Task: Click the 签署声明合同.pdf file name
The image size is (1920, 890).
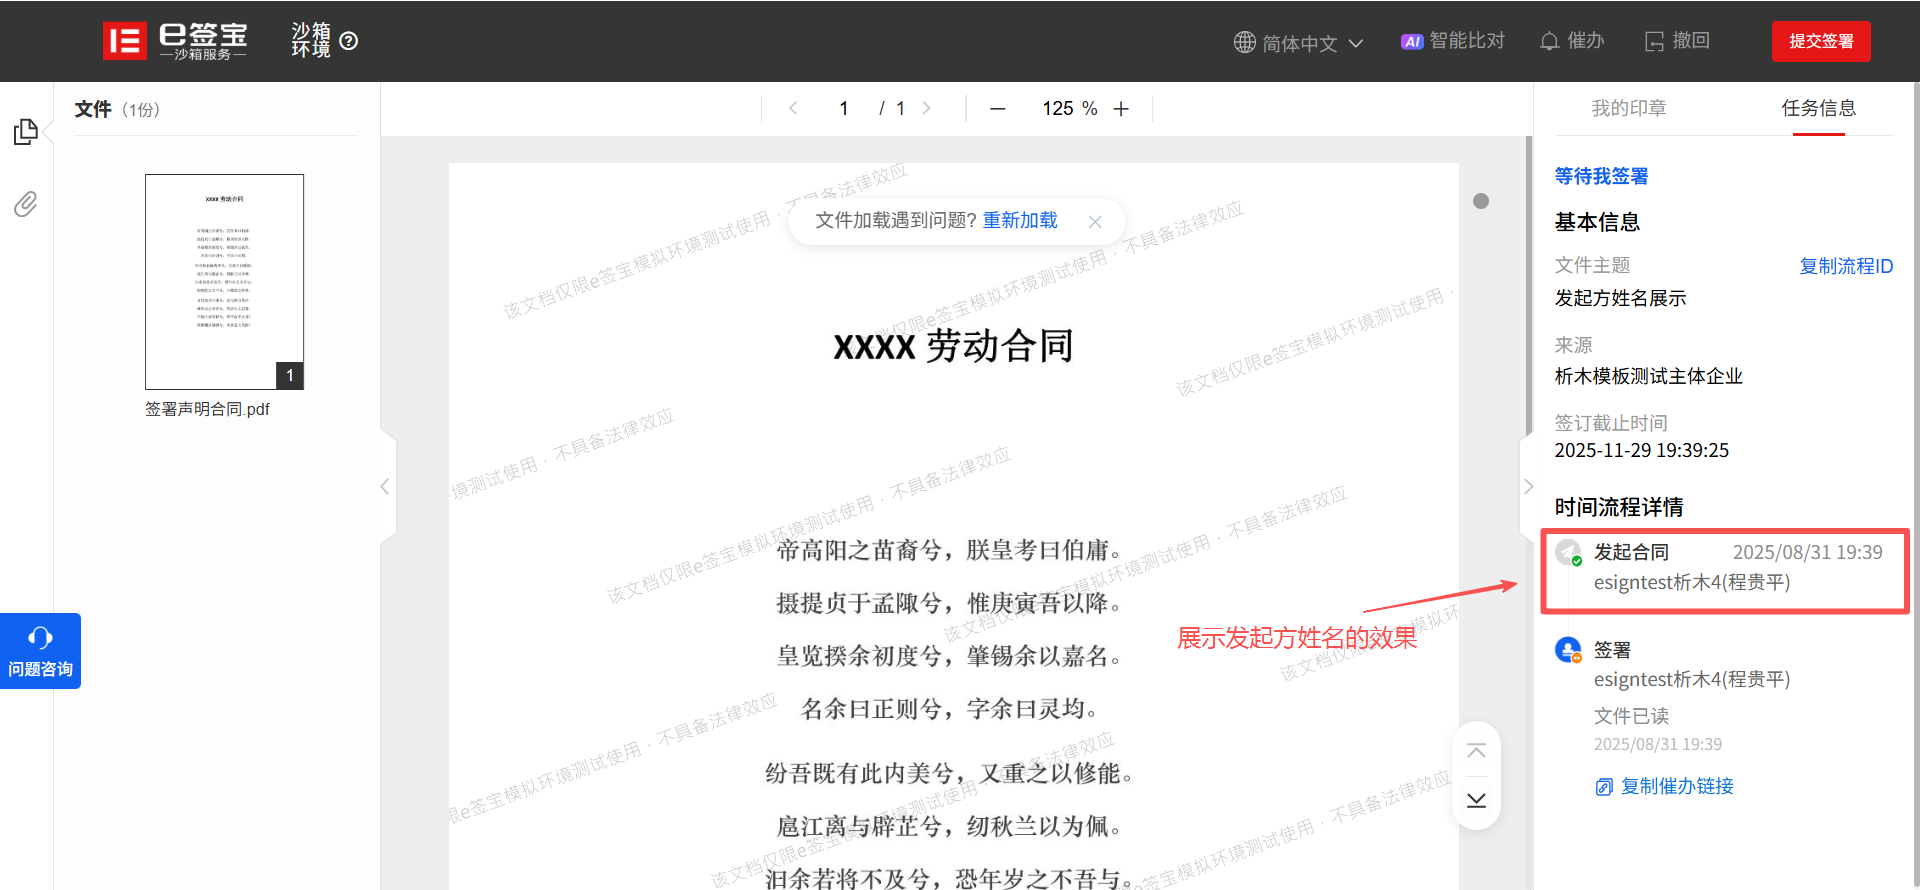Action: click(x=207, y=409)
